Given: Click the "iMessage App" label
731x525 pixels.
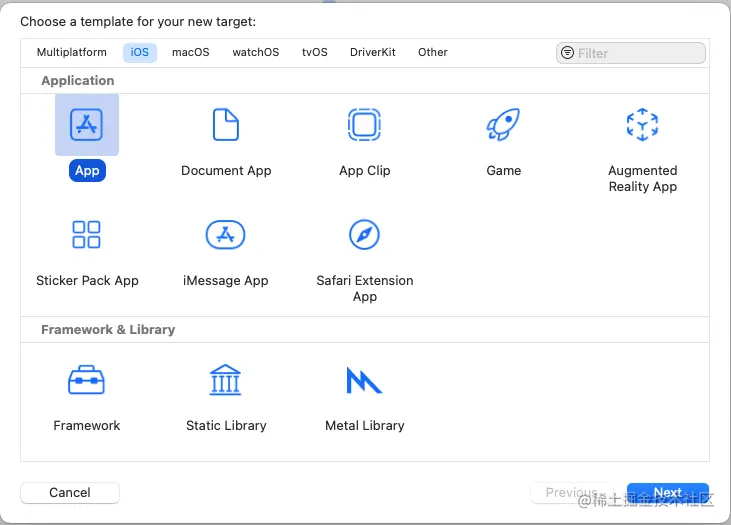Looking at the screenshot, I should 226,281.
